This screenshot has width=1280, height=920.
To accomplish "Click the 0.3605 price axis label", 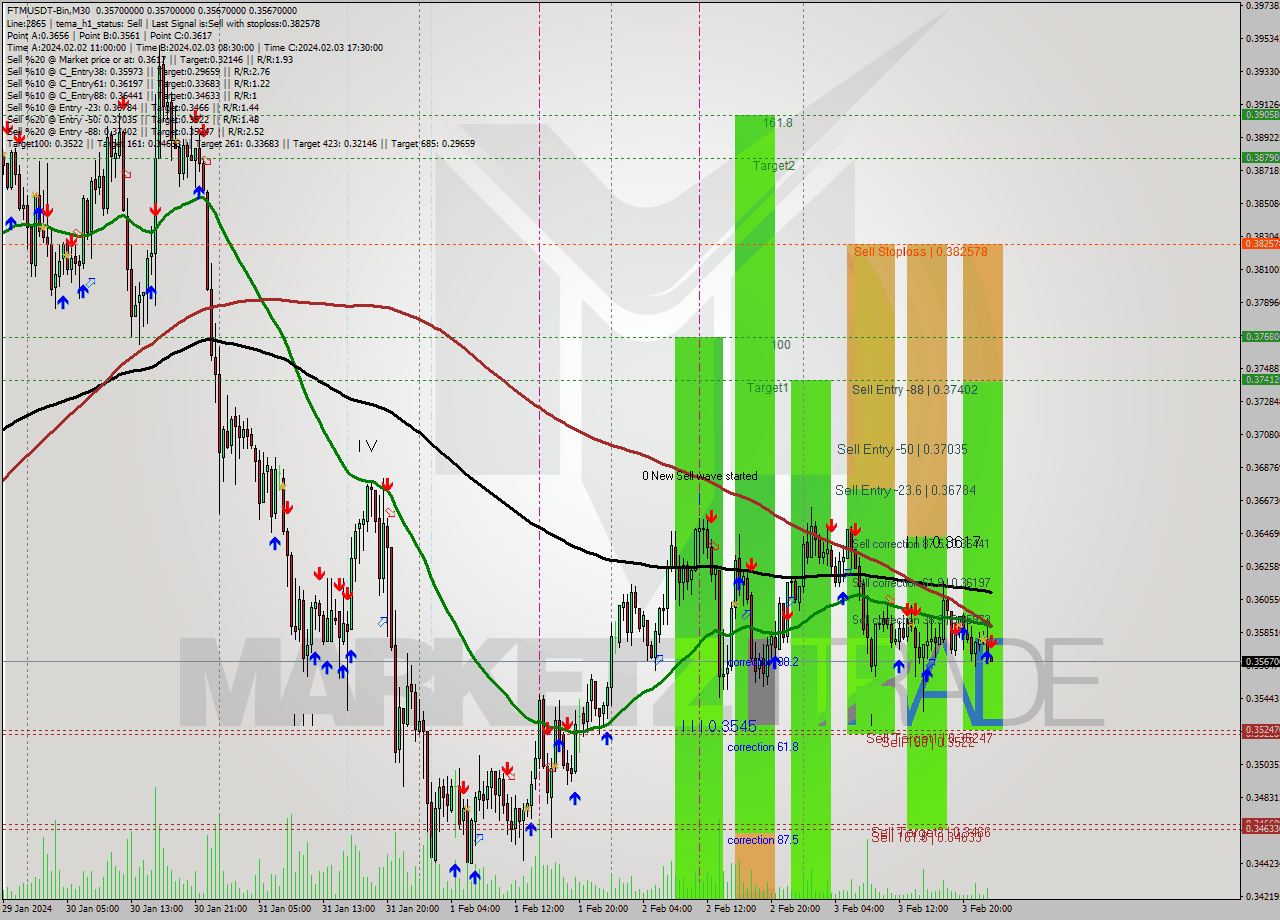I will click(x=1262, y=600).
